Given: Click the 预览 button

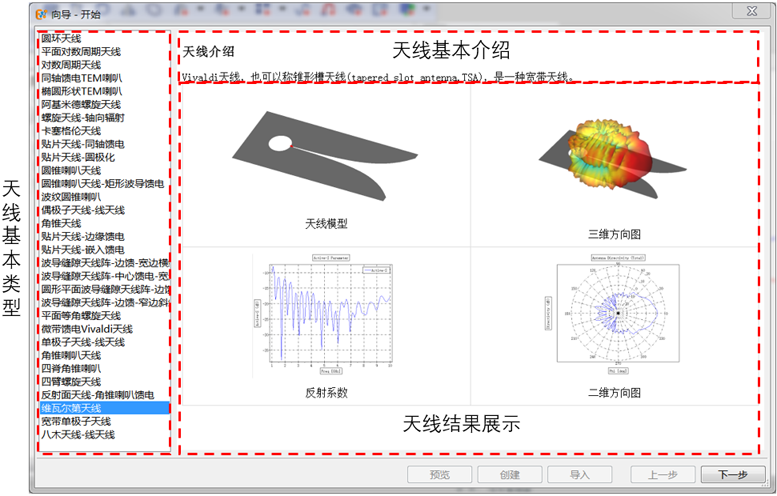Looking at the screenshot, I should click(440, 475).
